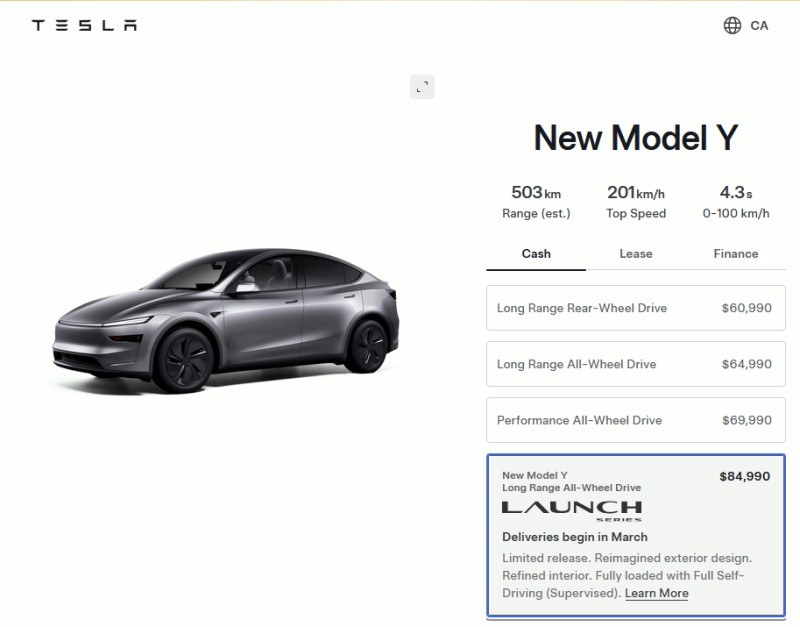Click the LAUNCH Series logo
This screenshot has width=800, height=627.
(x=571, y=511)
